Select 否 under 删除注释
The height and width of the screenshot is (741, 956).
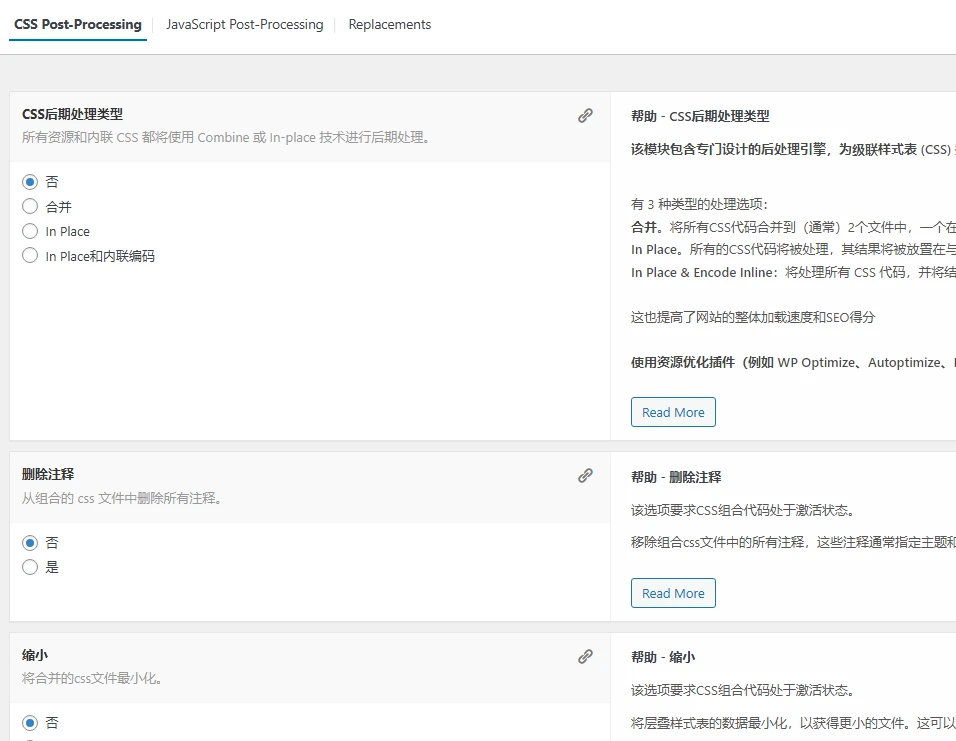30,542
